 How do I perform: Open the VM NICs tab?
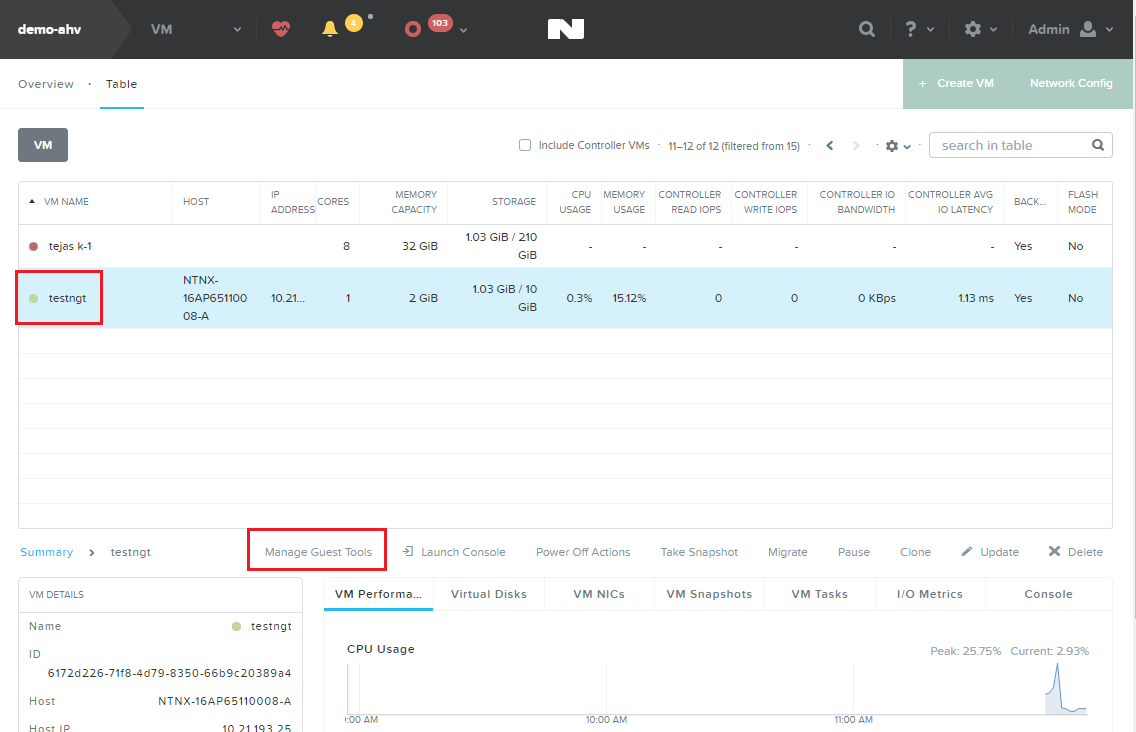point(599,594)
